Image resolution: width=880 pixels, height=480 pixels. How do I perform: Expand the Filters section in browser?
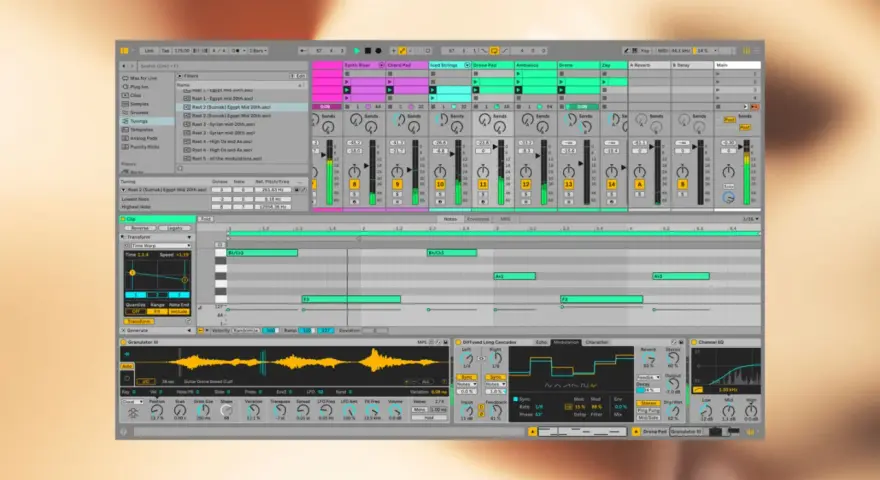coord(180,76)
